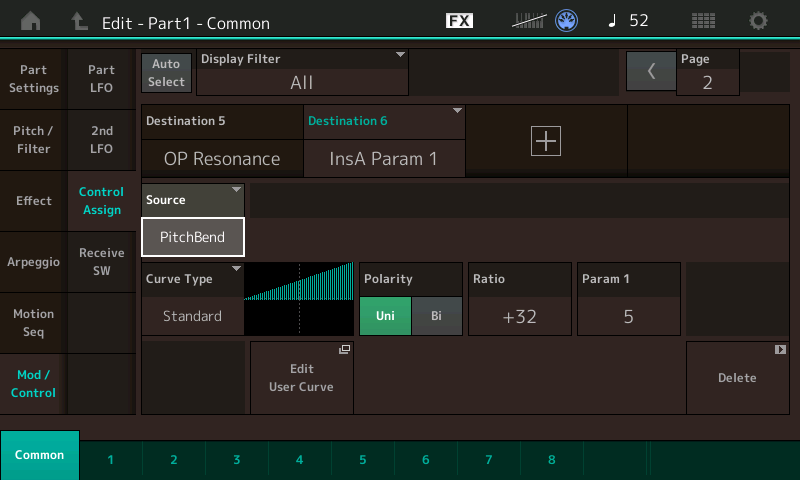Adjust the Ratio +32 value
Screen dimensions: 800x480
[519, 315]
